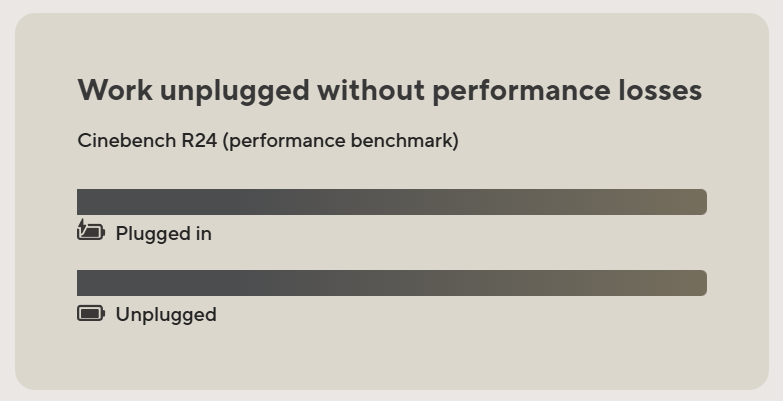
Task: Click the Unplugged performance bar
Action: [x=392, y=283]
